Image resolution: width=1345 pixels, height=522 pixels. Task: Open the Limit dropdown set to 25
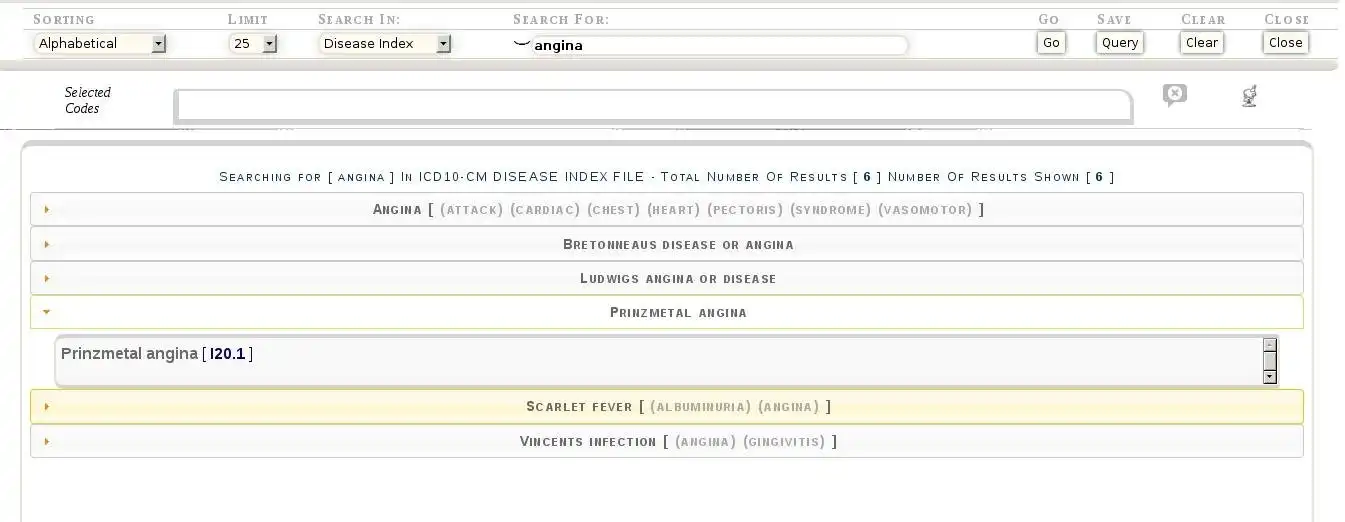pos(253,43)
